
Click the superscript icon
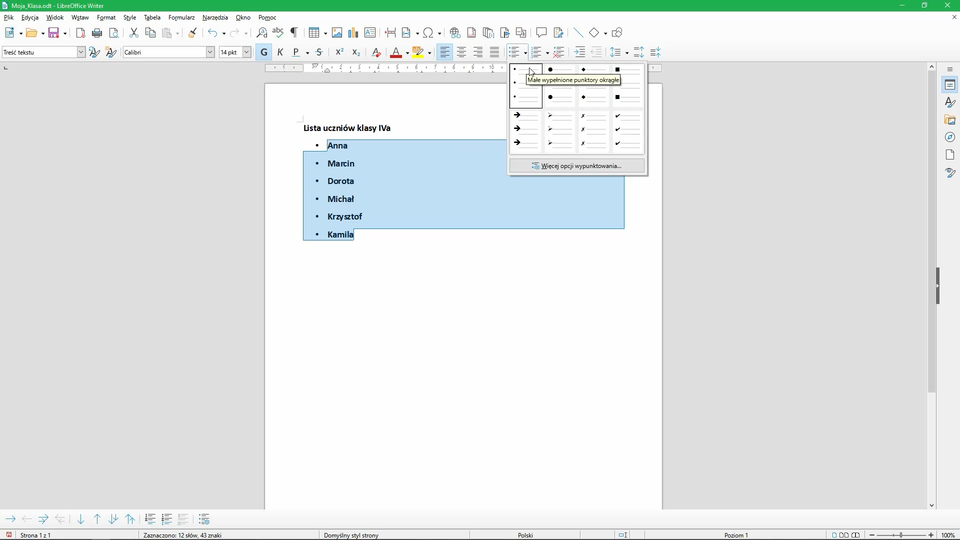pyautogui.click(x=339, y=52)
